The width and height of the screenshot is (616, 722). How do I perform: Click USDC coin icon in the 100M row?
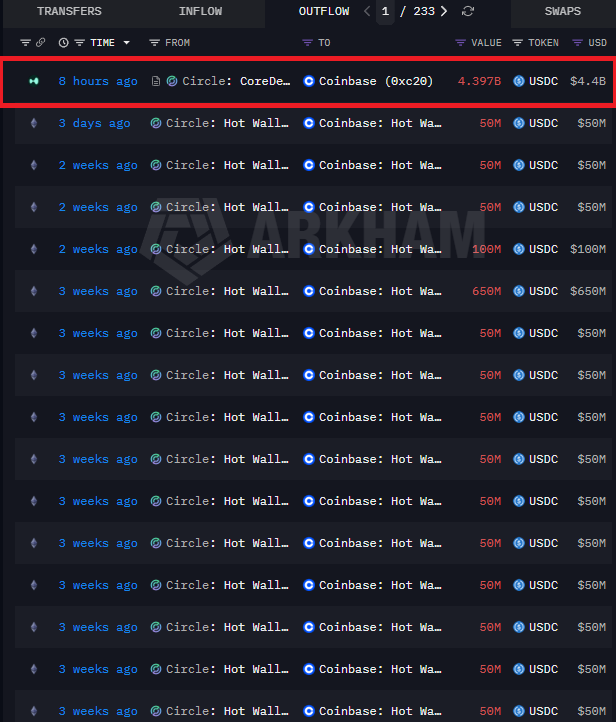tap(519, 249)
